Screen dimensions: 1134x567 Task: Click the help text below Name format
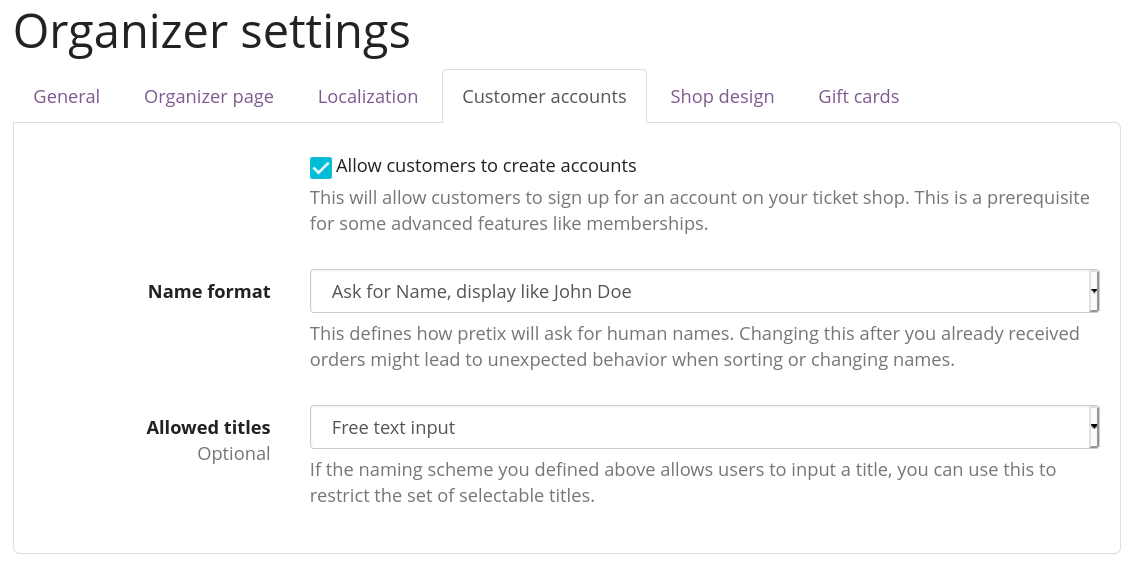click(694, 346)
